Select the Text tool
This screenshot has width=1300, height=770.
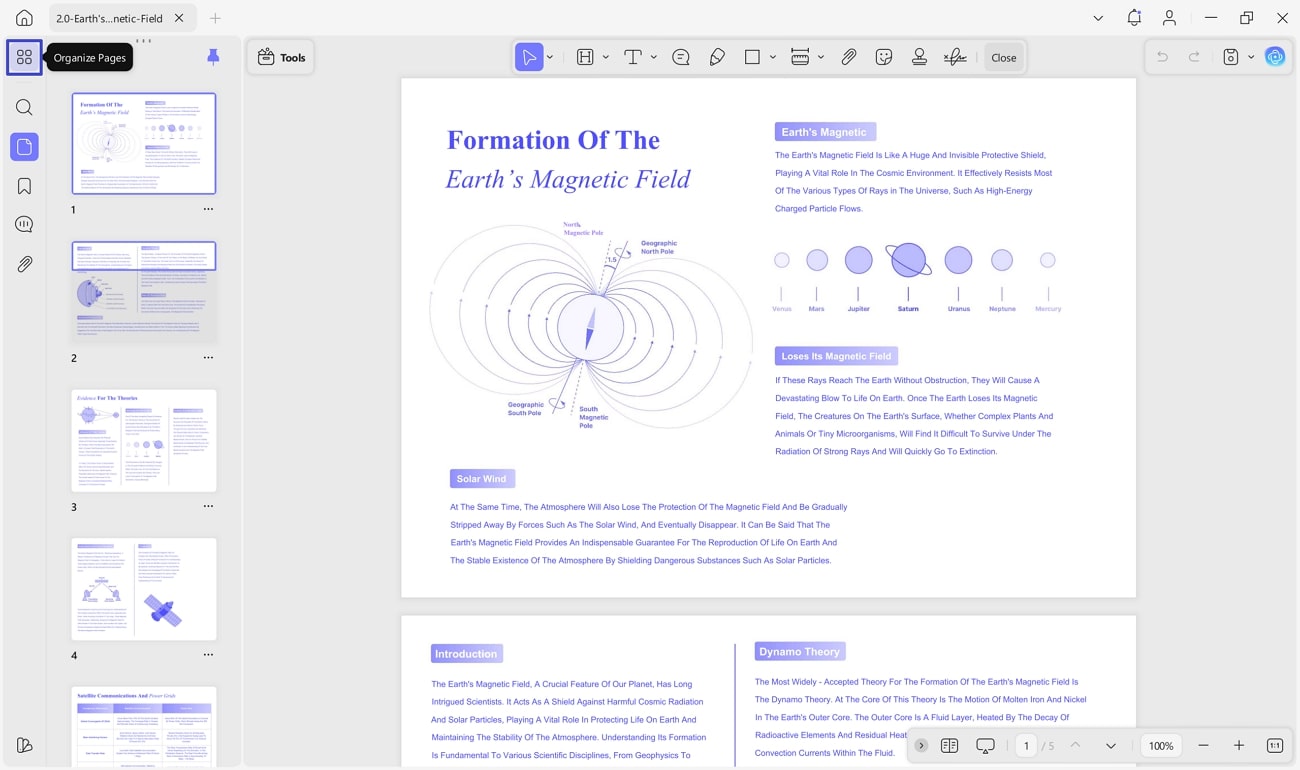pos(633,58)
